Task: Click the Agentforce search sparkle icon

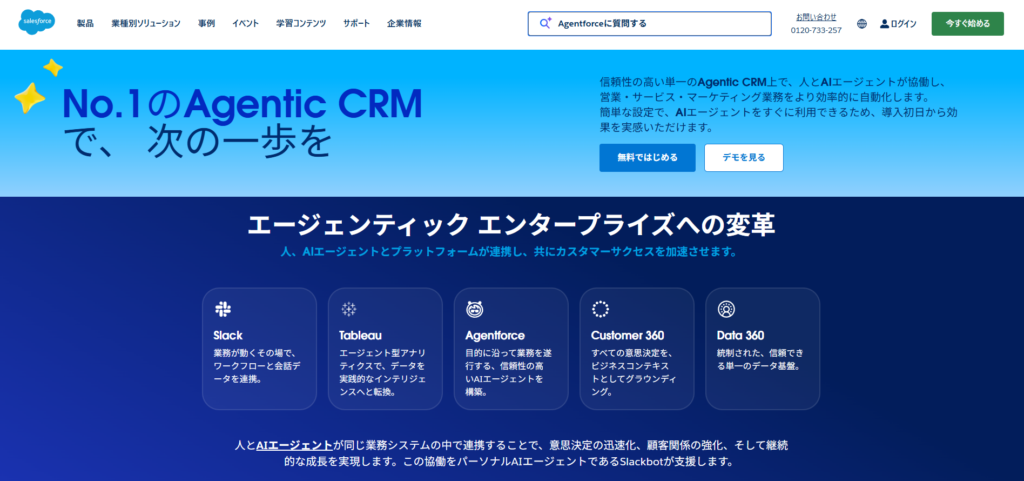Action: [x=545, y=23]
